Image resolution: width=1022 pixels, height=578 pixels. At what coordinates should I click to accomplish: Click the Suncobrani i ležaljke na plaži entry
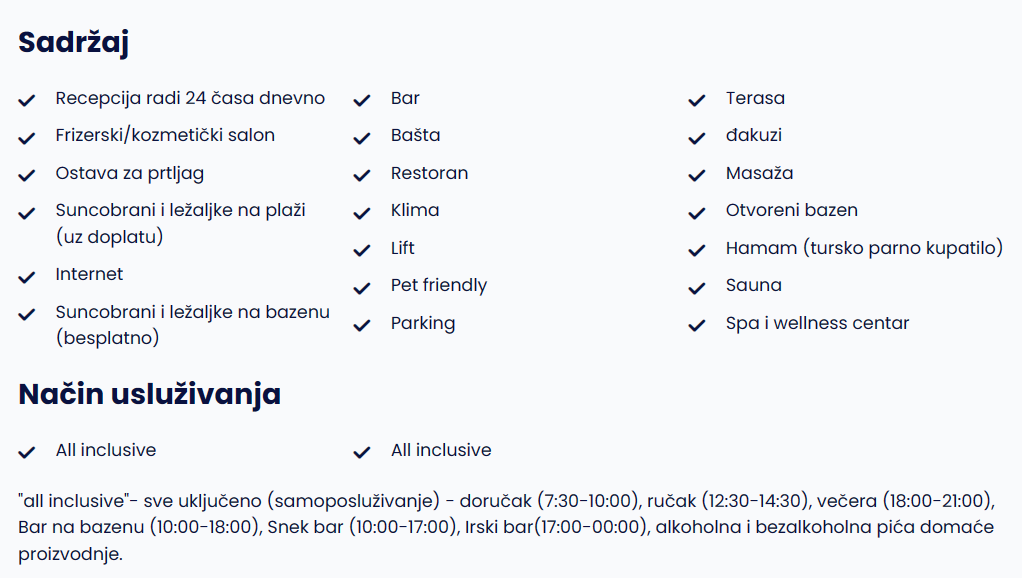point(181,224)
